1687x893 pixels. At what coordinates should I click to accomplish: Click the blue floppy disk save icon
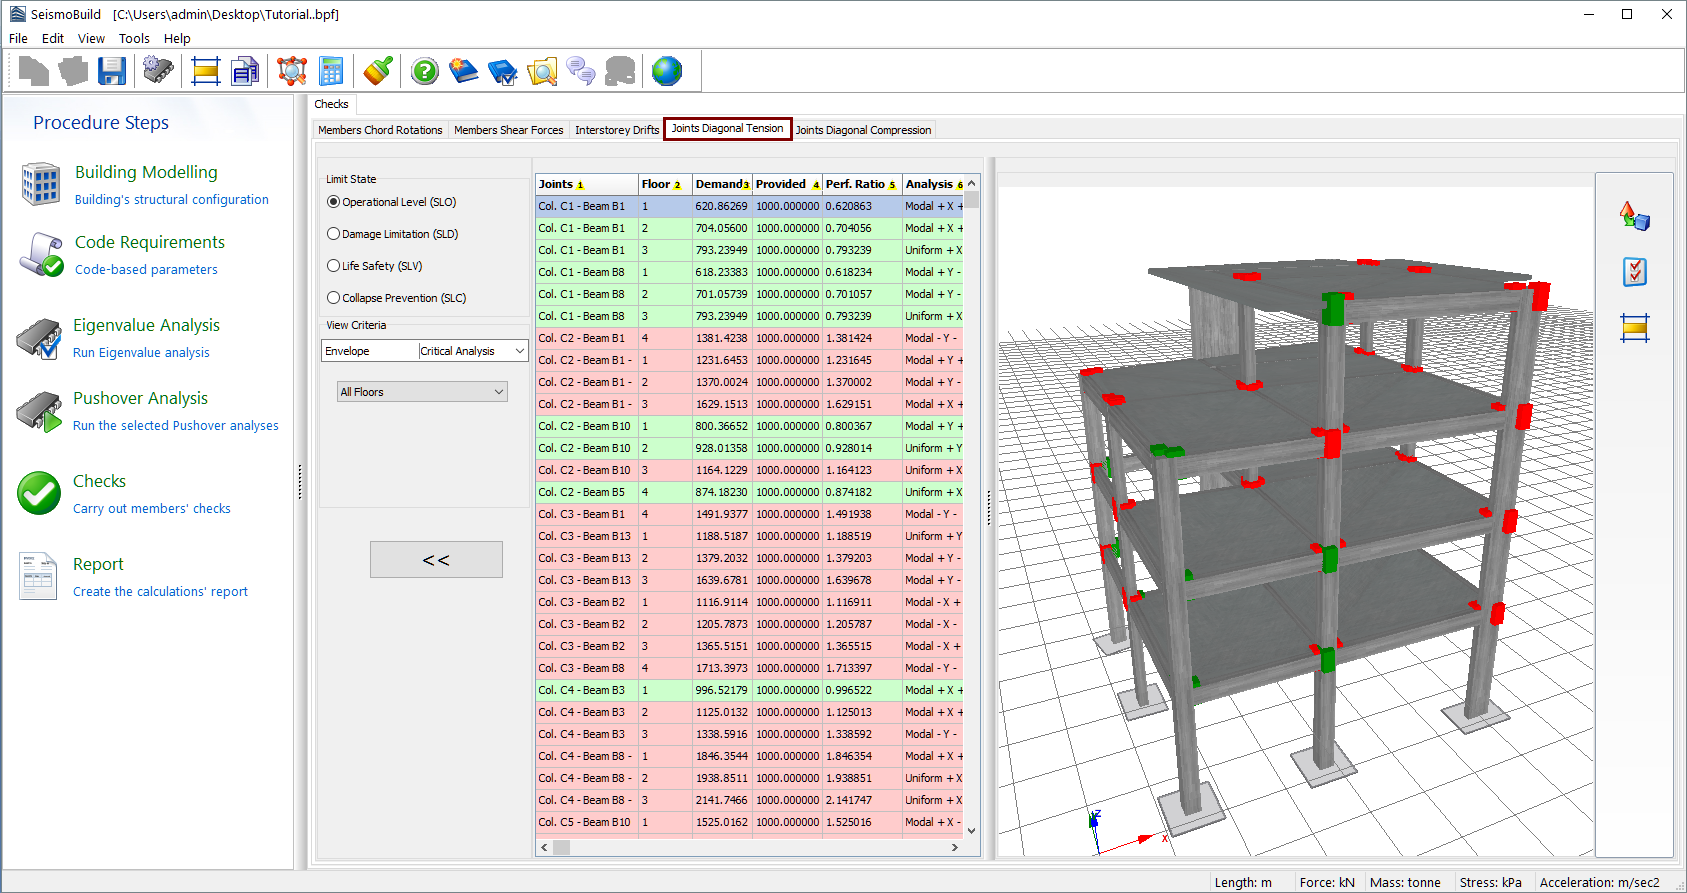(x=112, y=71)
